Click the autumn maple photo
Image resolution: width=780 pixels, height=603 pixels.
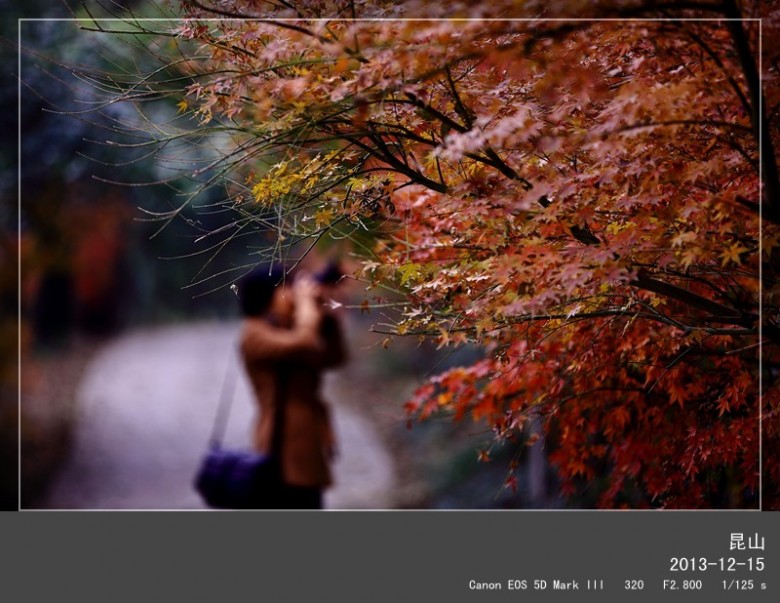coord(390,255)
